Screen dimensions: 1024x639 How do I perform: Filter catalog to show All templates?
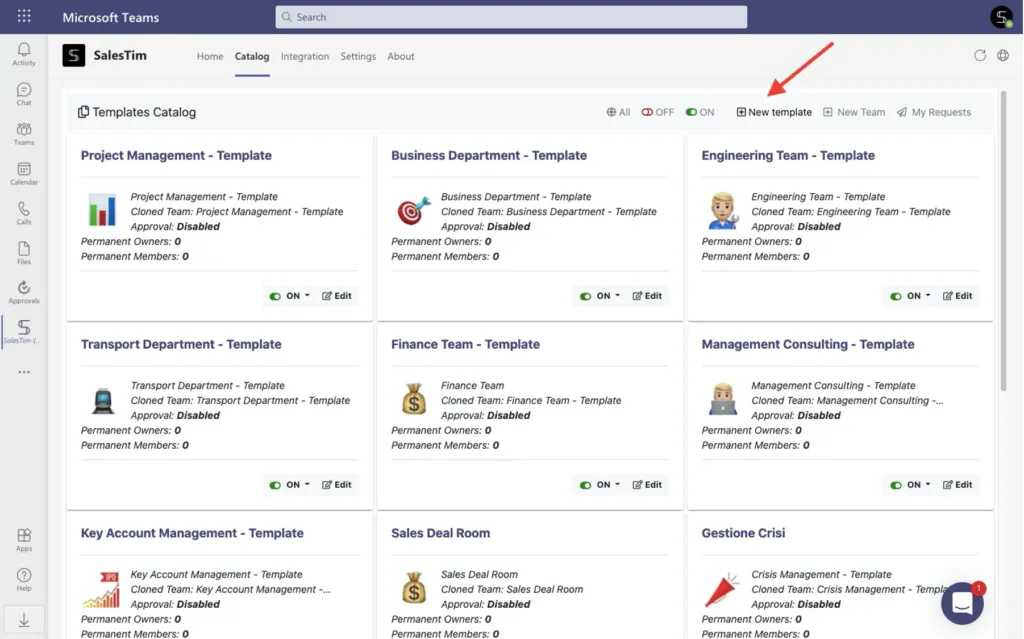618,112
